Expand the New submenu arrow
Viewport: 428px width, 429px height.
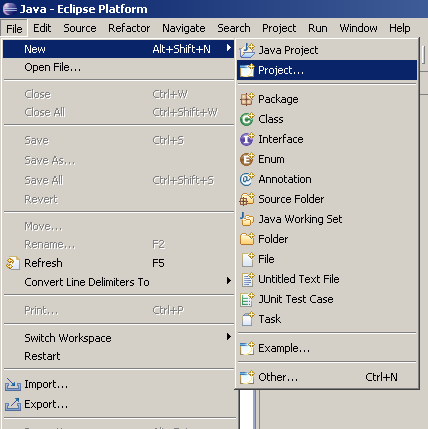pos(229,48)
